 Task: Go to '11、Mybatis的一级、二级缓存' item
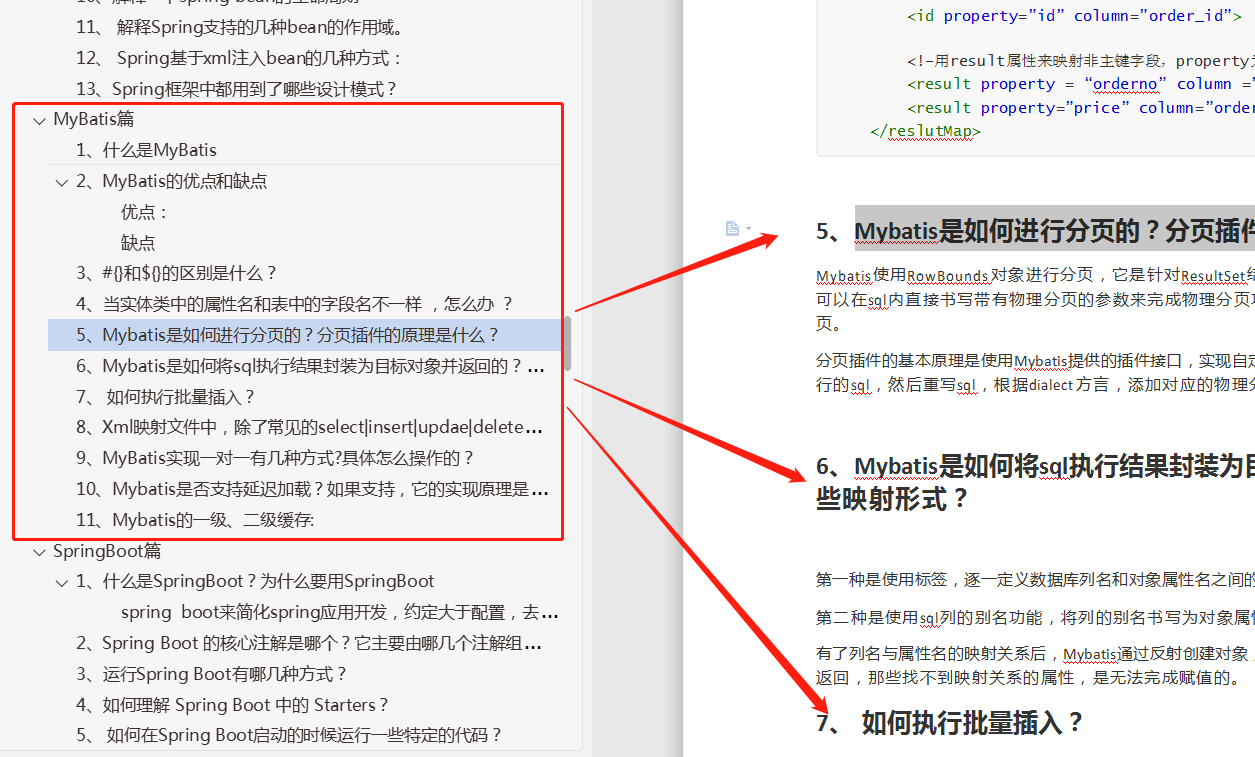(x=195, y=520)
